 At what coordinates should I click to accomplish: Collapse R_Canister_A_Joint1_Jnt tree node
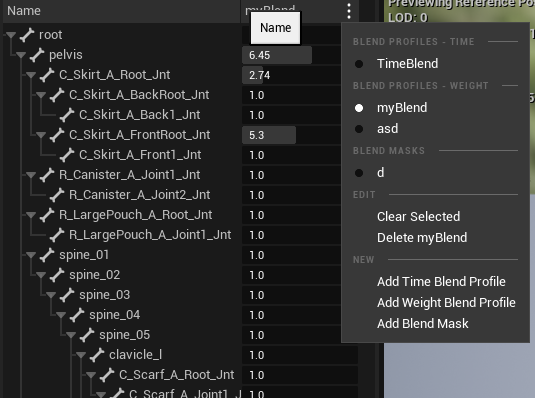pos(31,175)
